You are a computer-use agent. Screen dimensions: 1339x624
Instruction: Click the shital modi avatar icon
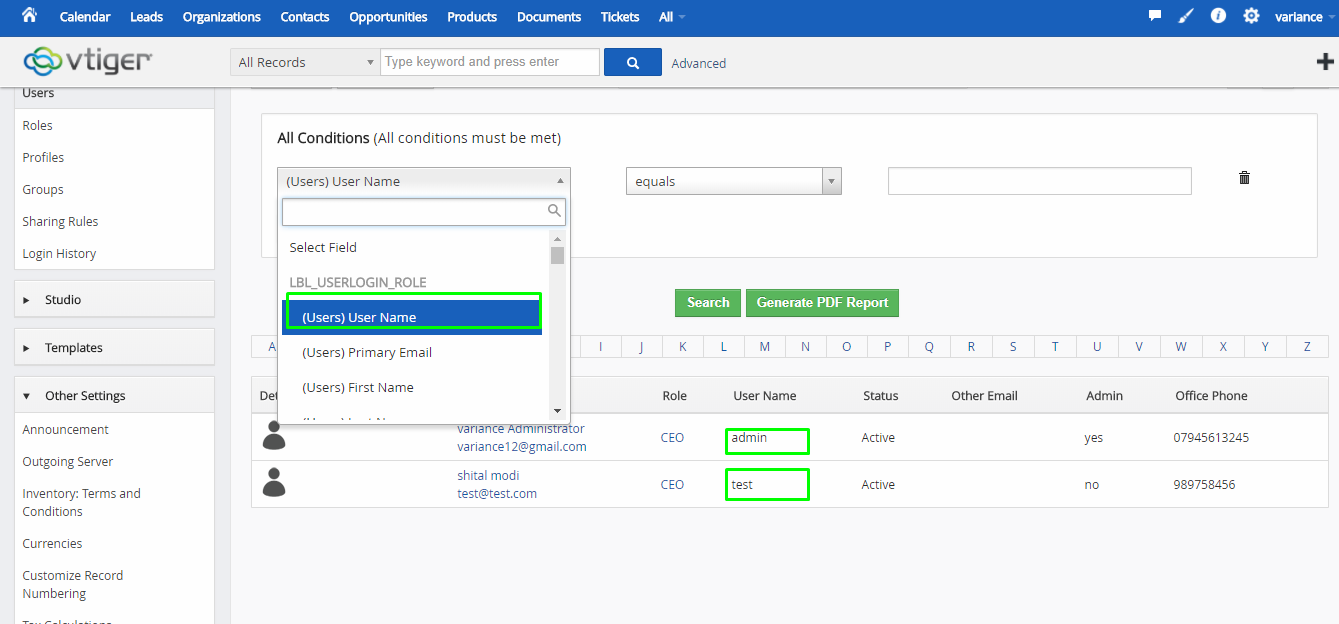[x=273, y=482]
